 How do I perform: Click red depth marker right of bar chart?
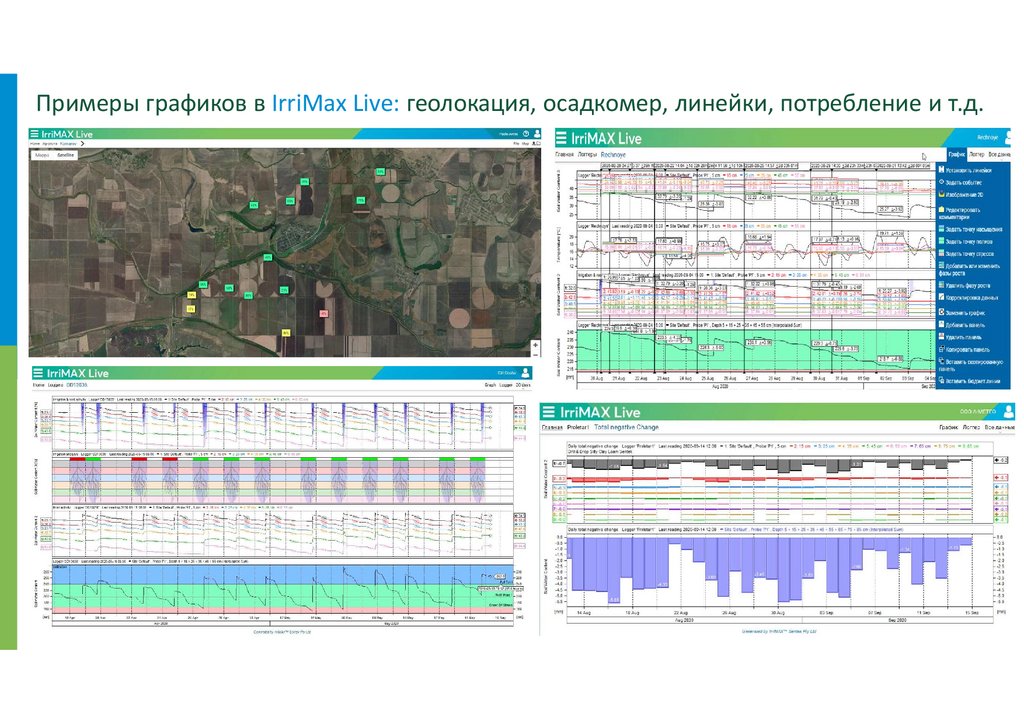click(x=1000, y=478)
